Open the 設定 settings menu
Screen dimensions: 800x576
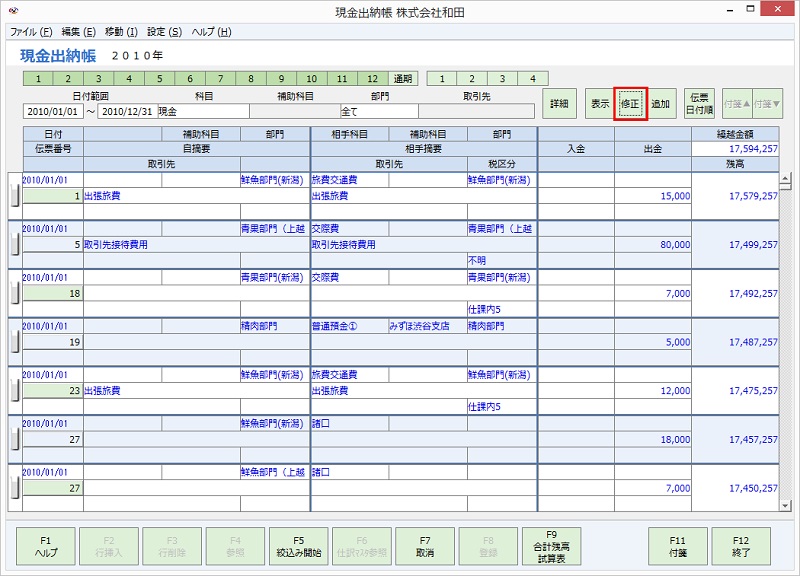[x=162, y=31]
